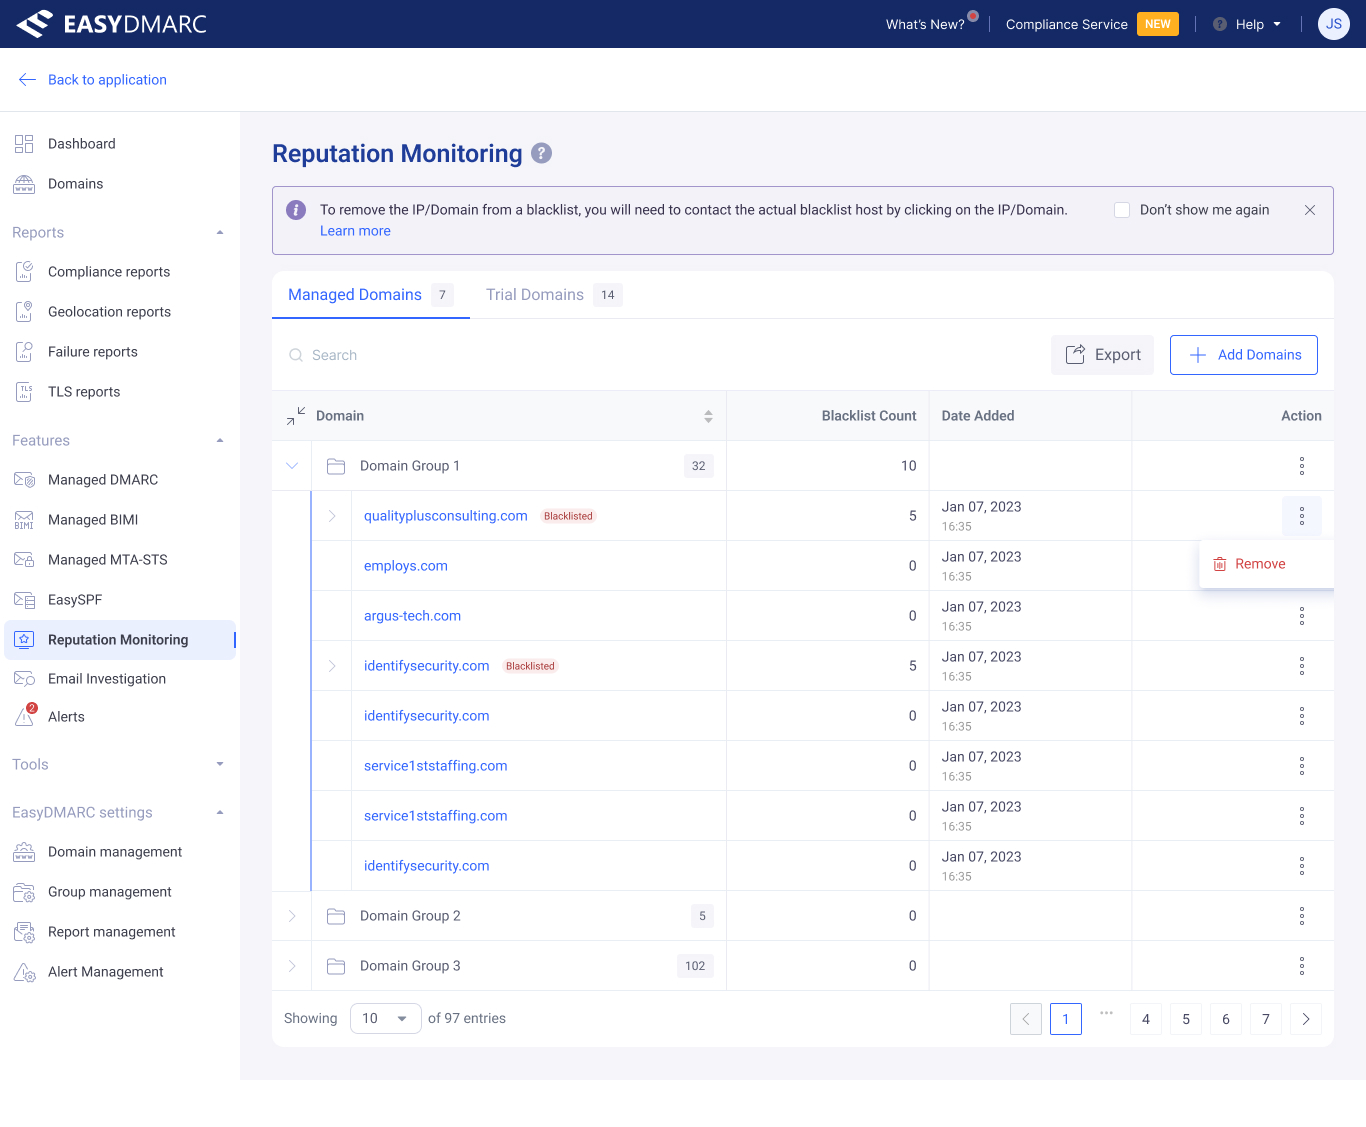Click the Alerts warning icon with badge
This screenshot has width=1366, height=1127.
[25, 716]
